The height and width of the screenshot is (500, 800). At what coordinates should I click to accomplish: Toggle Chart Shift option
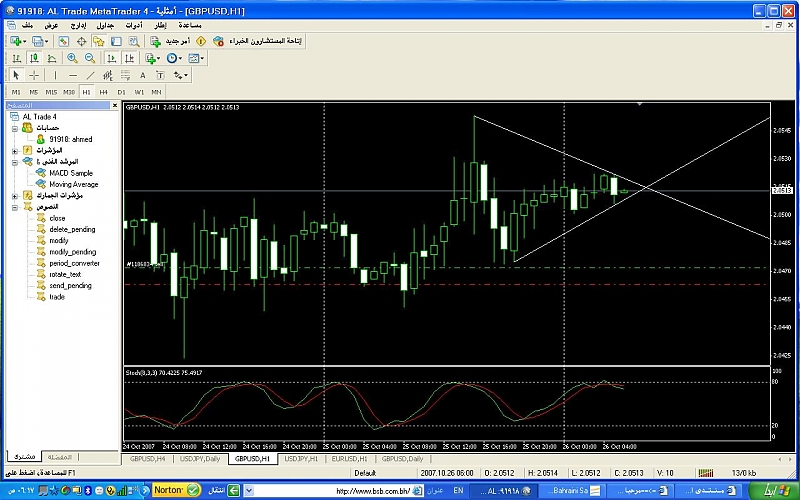click(130, 58)
